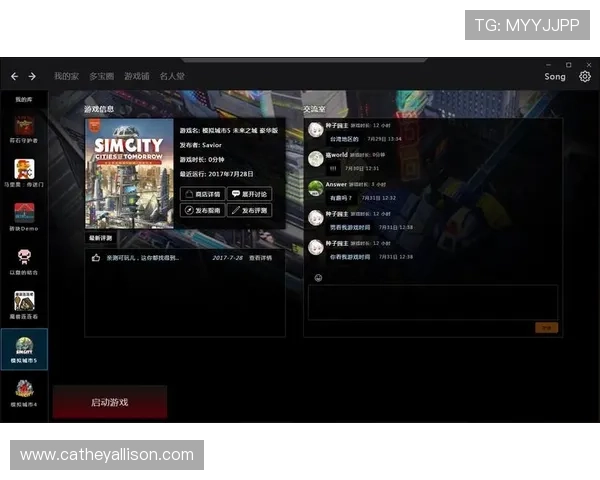The height and width of the screenshot is (480, 600).
Task: Go forward with the right arrow
Action: click(32, 77)
